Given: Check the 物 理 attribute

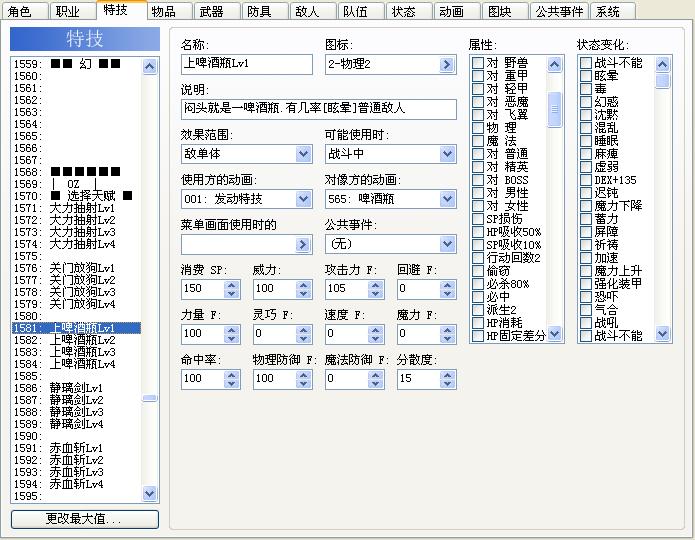Looking at the screenshot, I should point(477,128).
